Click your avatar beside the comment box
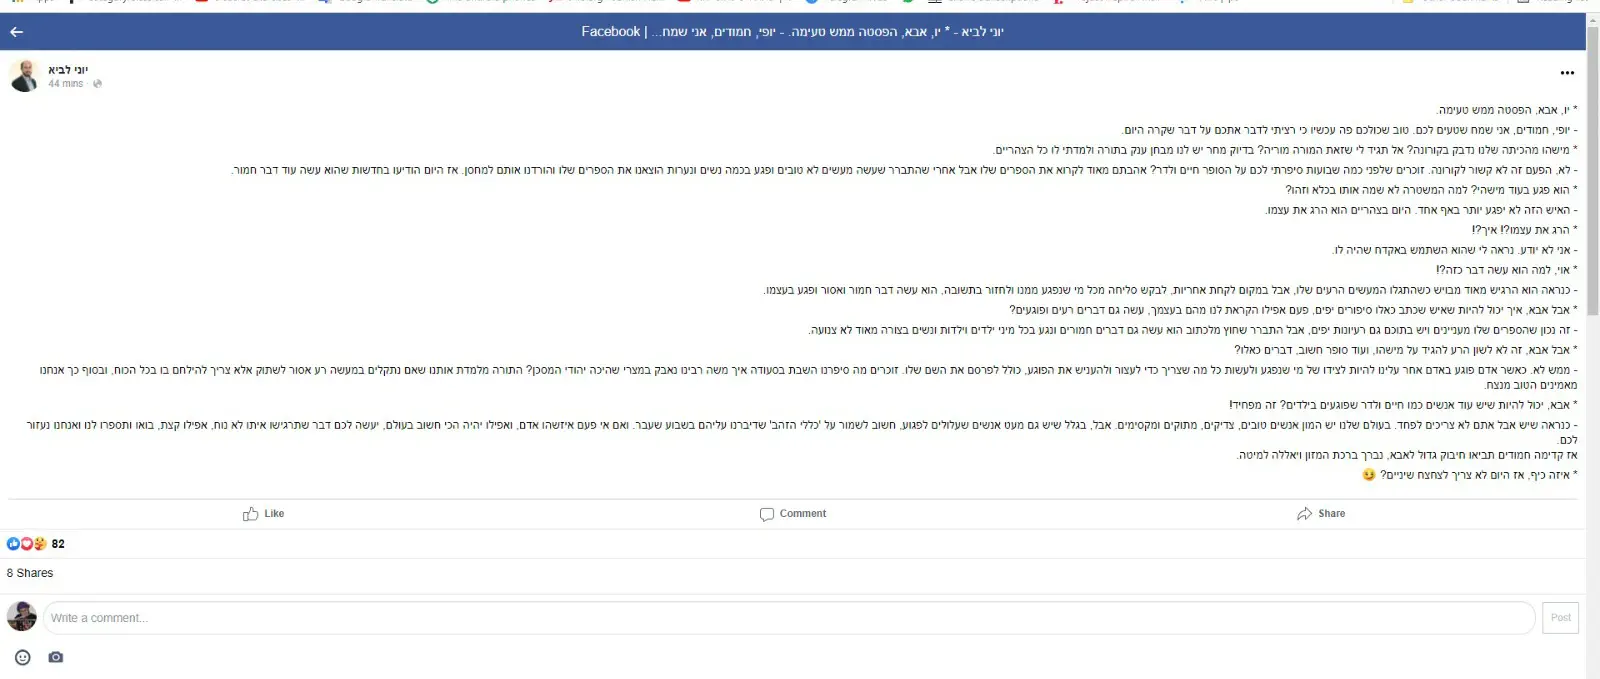The image size is (1600, 679). (22, 617)
